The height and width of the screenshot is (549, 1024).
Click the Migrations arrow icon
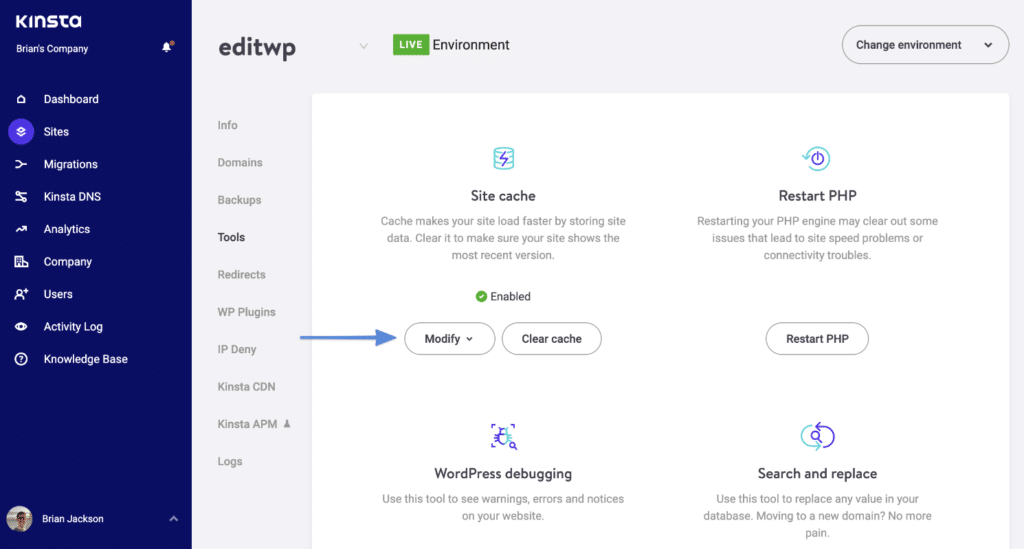coord(21,165)
